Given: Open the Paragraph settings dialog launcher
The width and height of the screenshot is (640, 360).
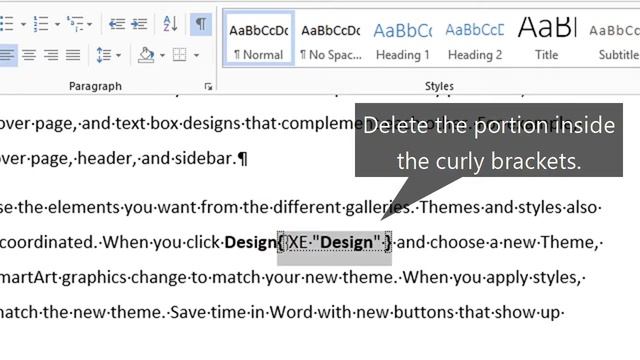Looking at the screenshot, I should pos(208,86).
